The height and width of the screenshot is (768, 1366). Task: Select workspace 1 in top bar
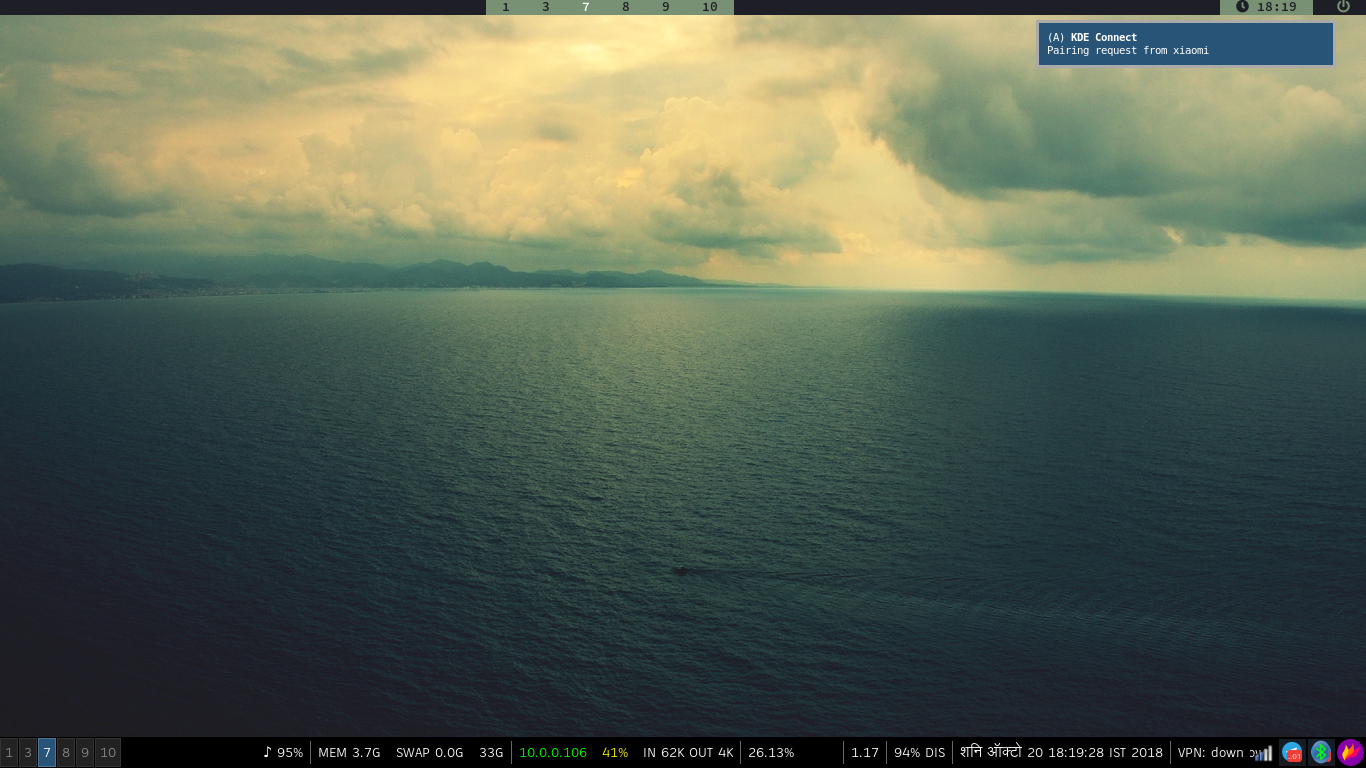click(505, 7)
